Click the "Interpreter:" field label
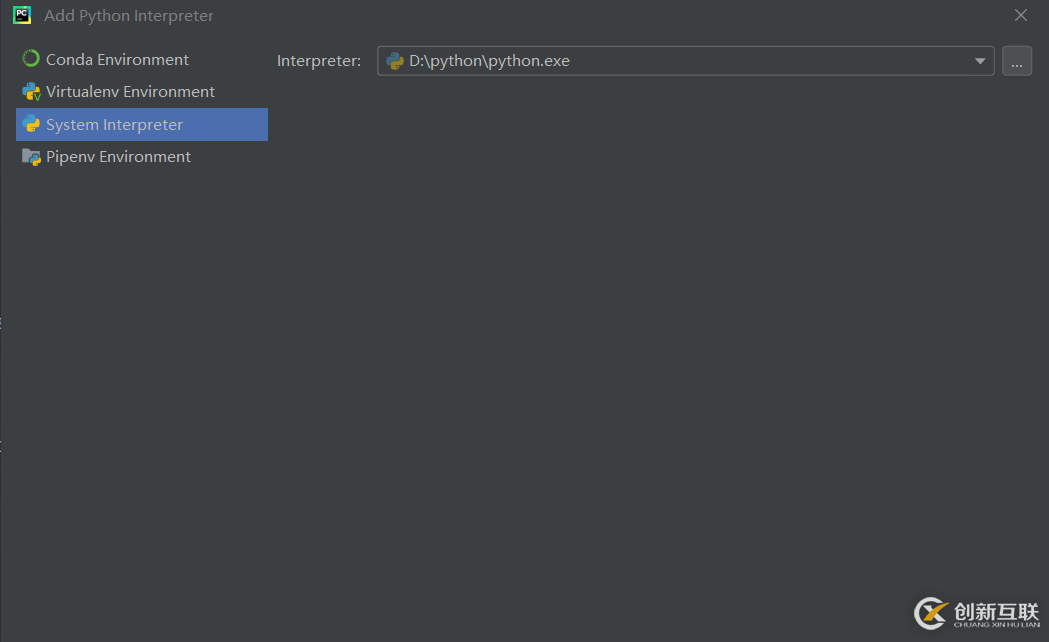1049x642 pixels. [x=319, y=61]
